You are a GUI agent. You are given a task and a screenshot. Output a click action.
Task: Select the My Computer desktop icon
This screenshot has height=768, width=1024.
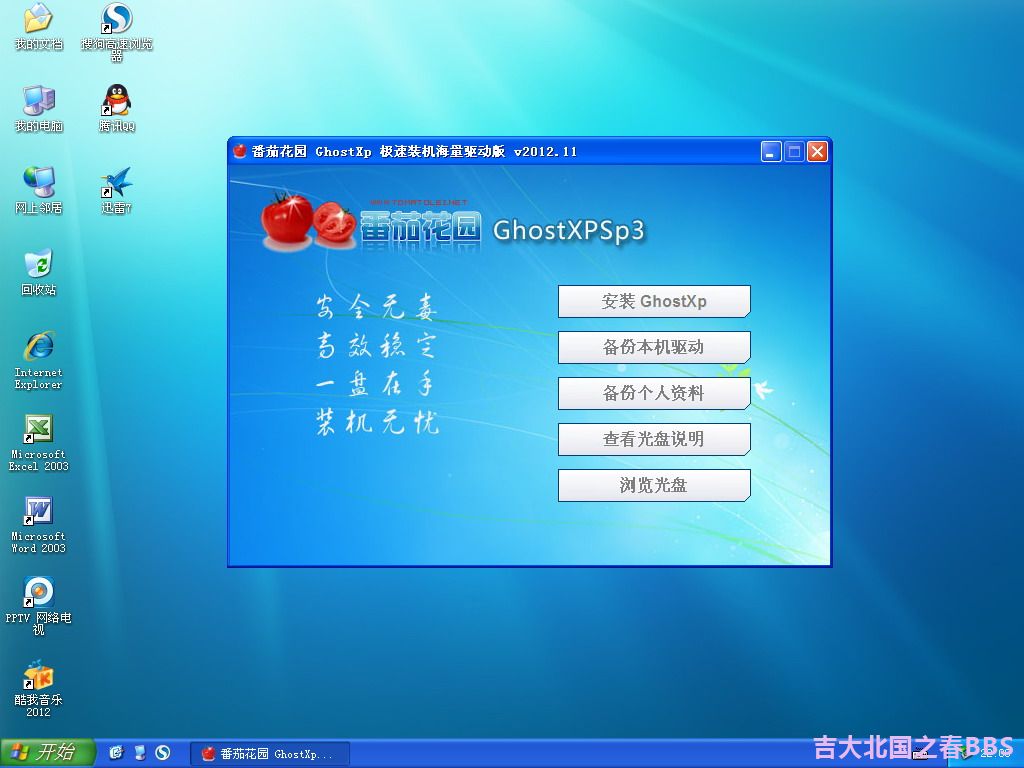(x=39, y=108)
